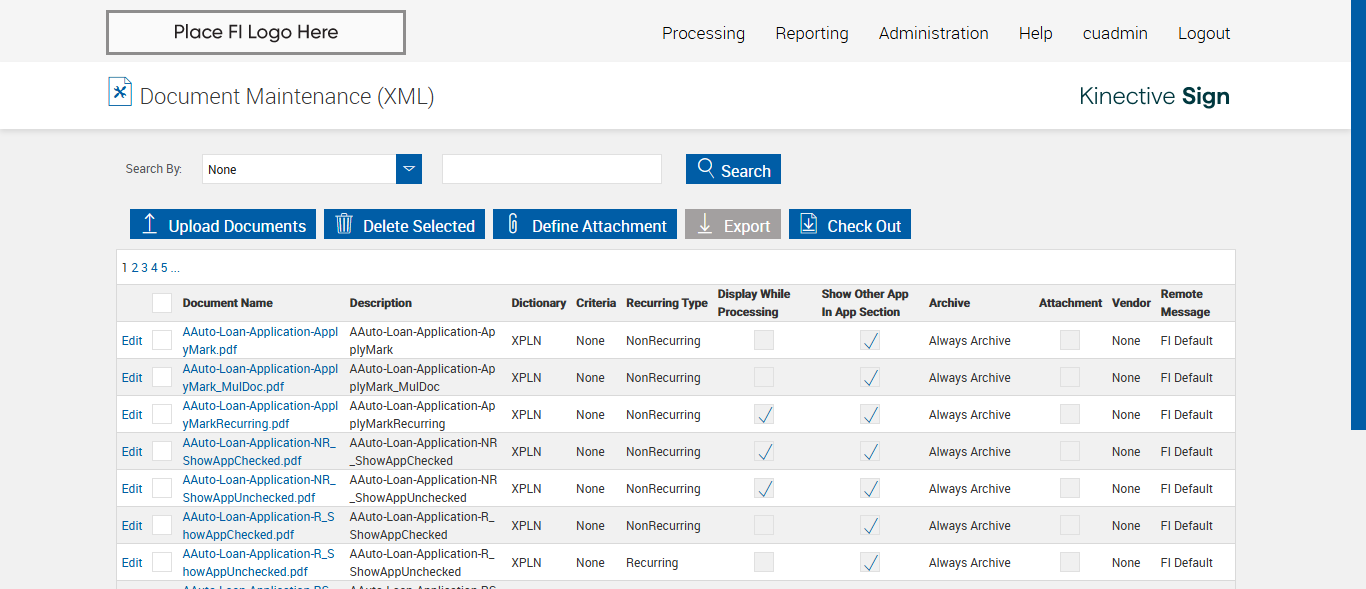Go to page 3 of results
The image size is (1366, 589).
(144, 267)
